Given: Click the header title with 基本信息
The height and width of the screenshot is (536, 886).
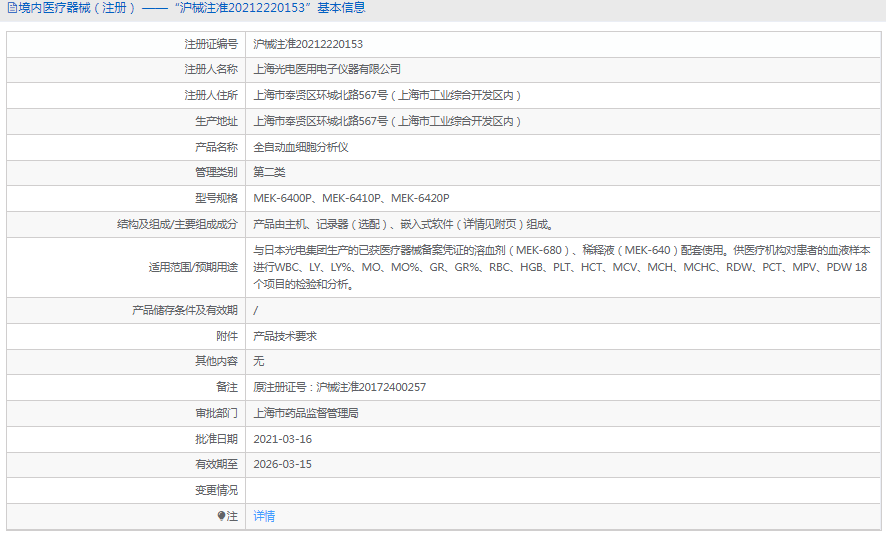Looking at the screenshot, I should (x=192, y=8).
